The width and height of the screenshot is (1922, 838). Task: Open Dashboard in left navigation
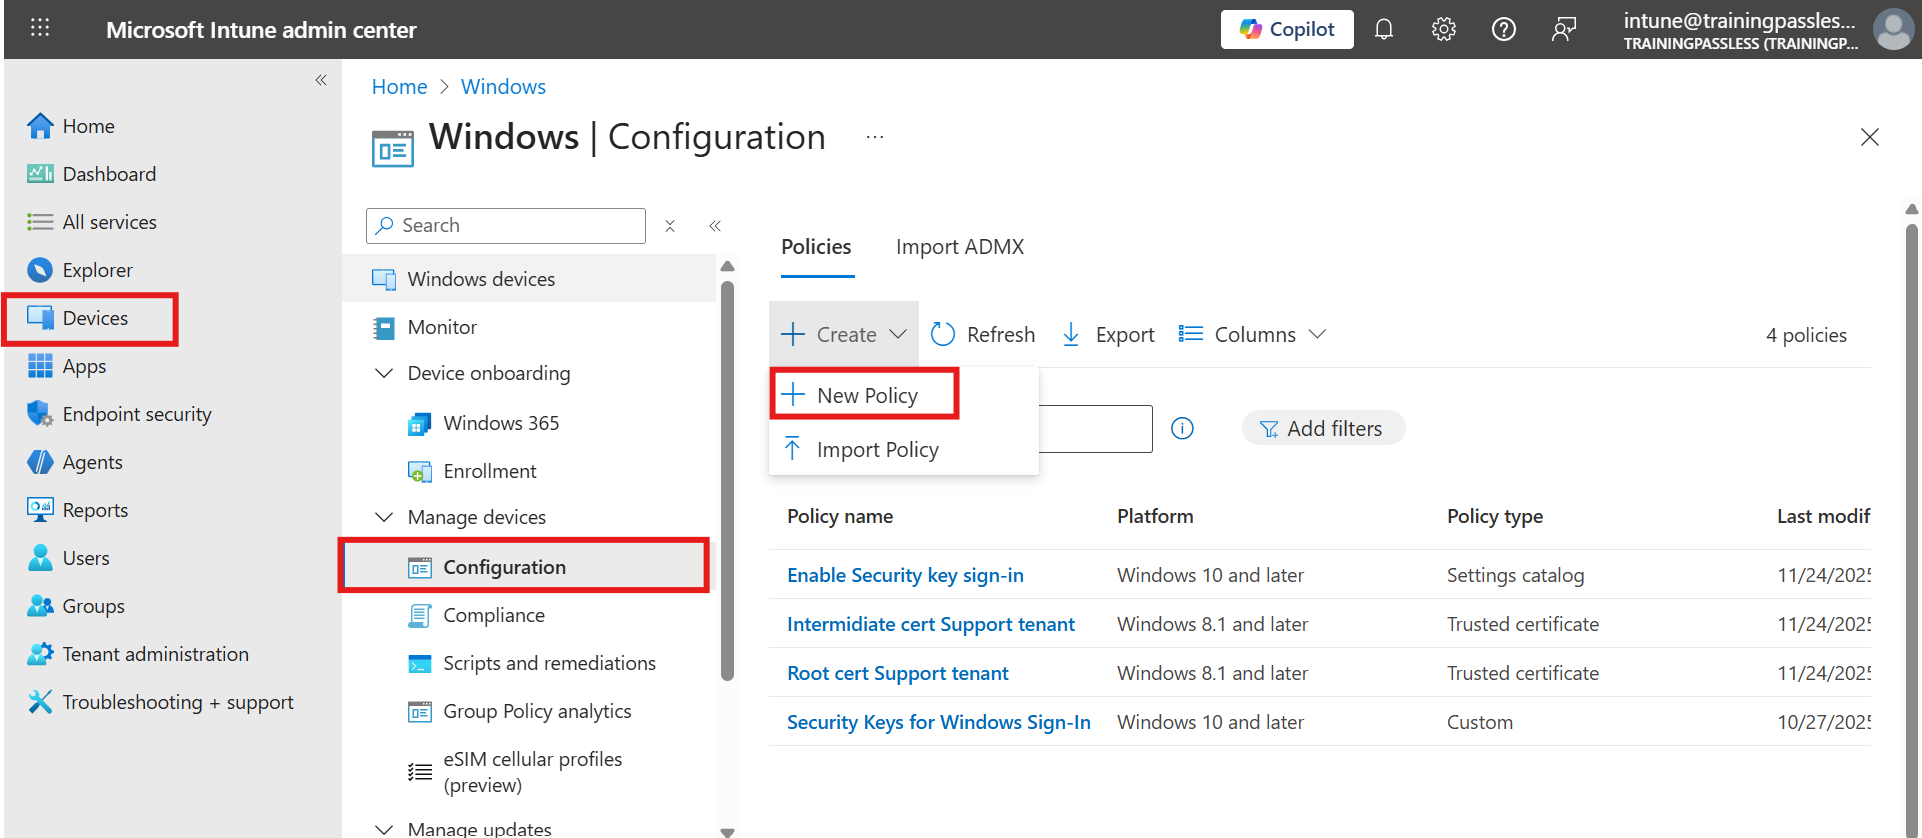tap(92, 174)
